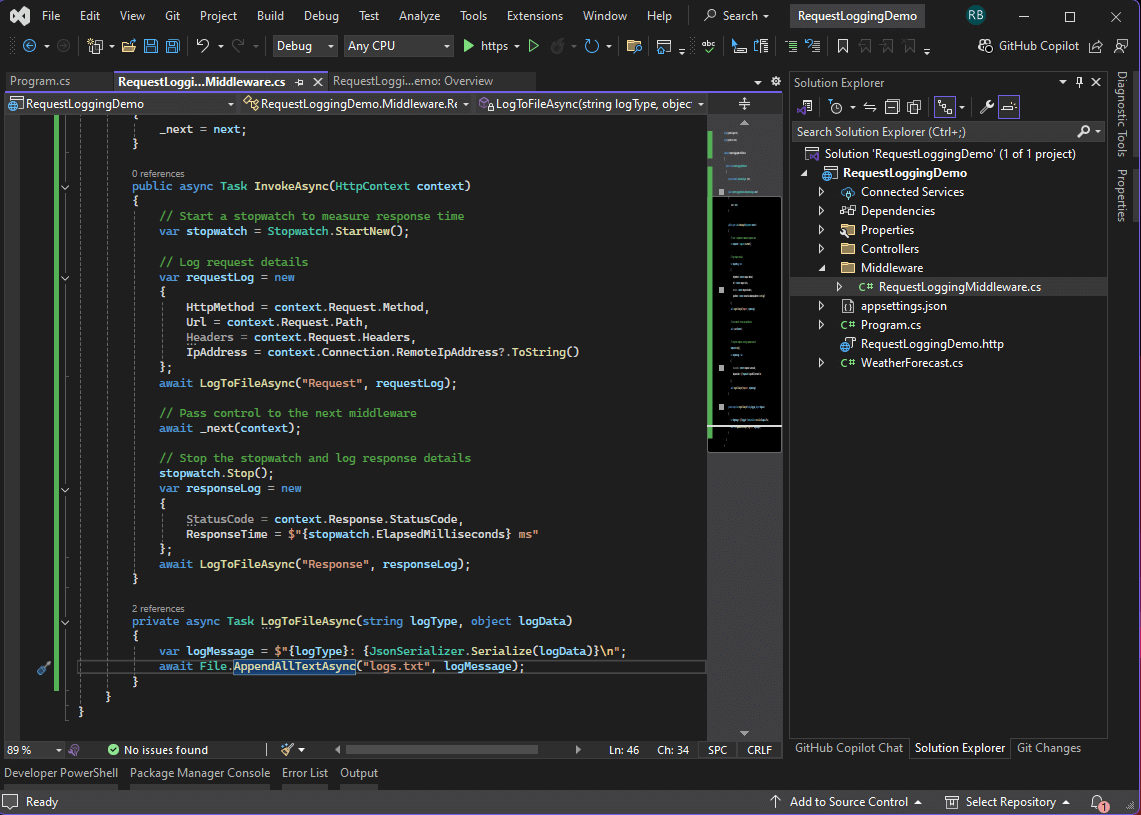Click the screwdriver quick actions icon in margin
The image size is (1141, 815).
pyautogui.click(x=43, y=667)
